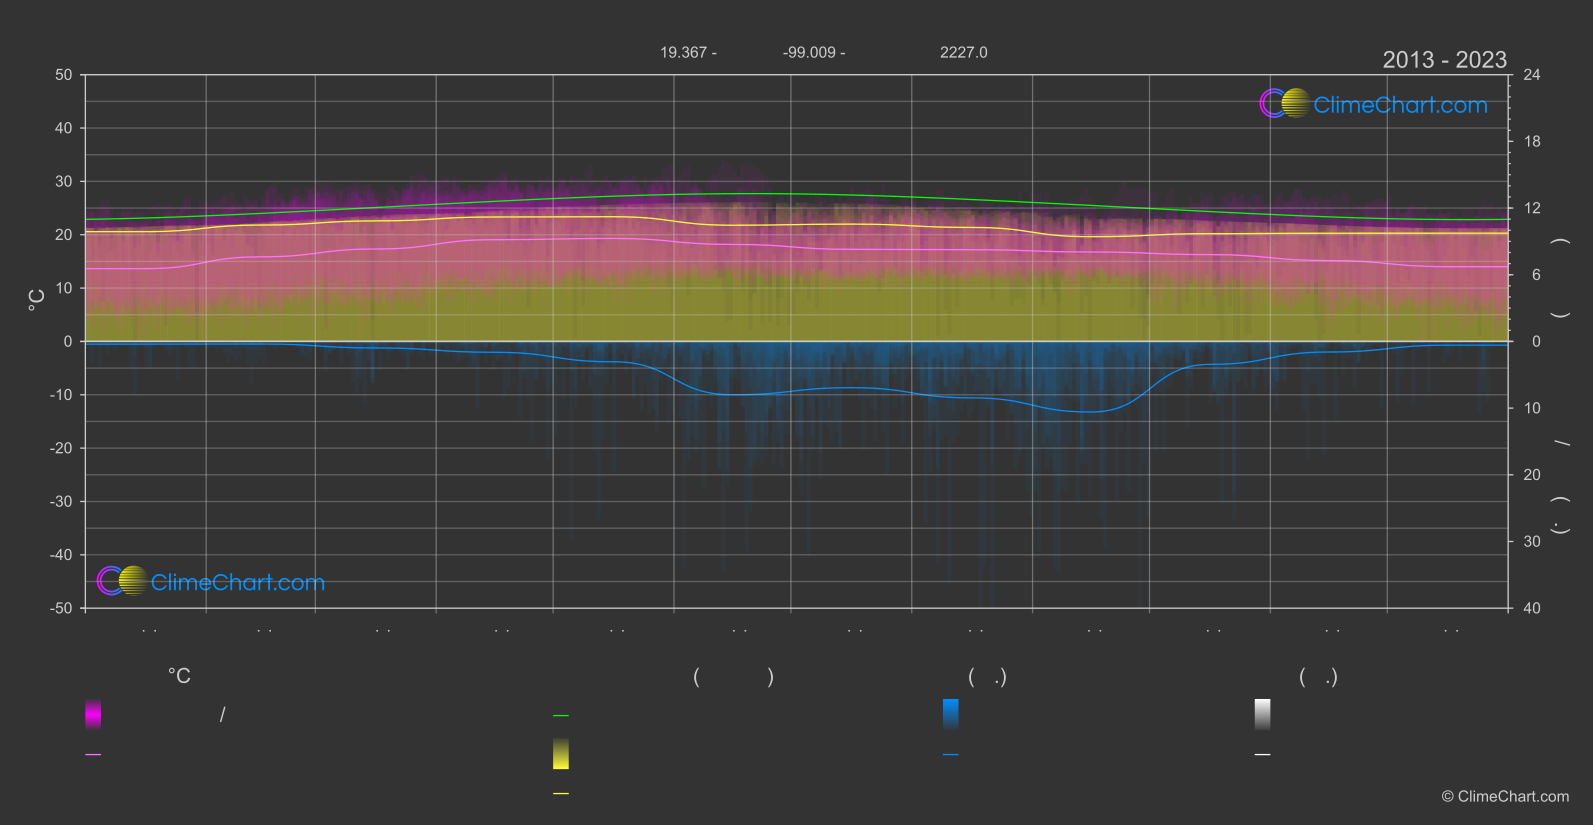1593x825 pixels.
Task: Click the 50 tick on temperature axis
Action: (64, 75)
